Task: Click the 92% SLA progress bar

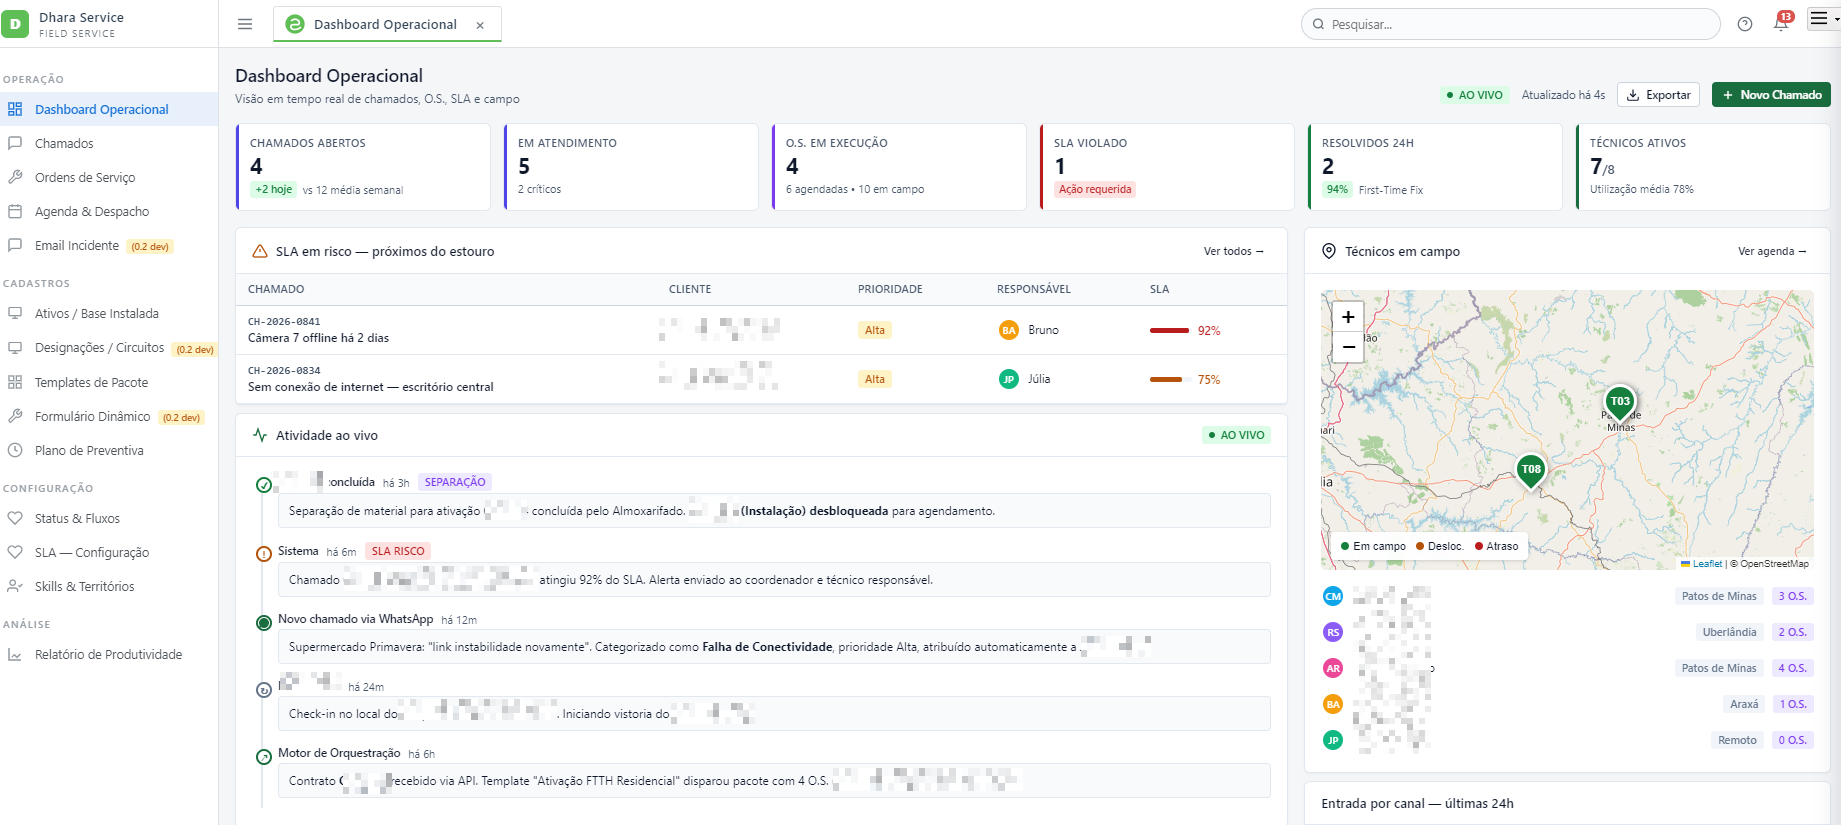Action: (x=1169, y=330)
